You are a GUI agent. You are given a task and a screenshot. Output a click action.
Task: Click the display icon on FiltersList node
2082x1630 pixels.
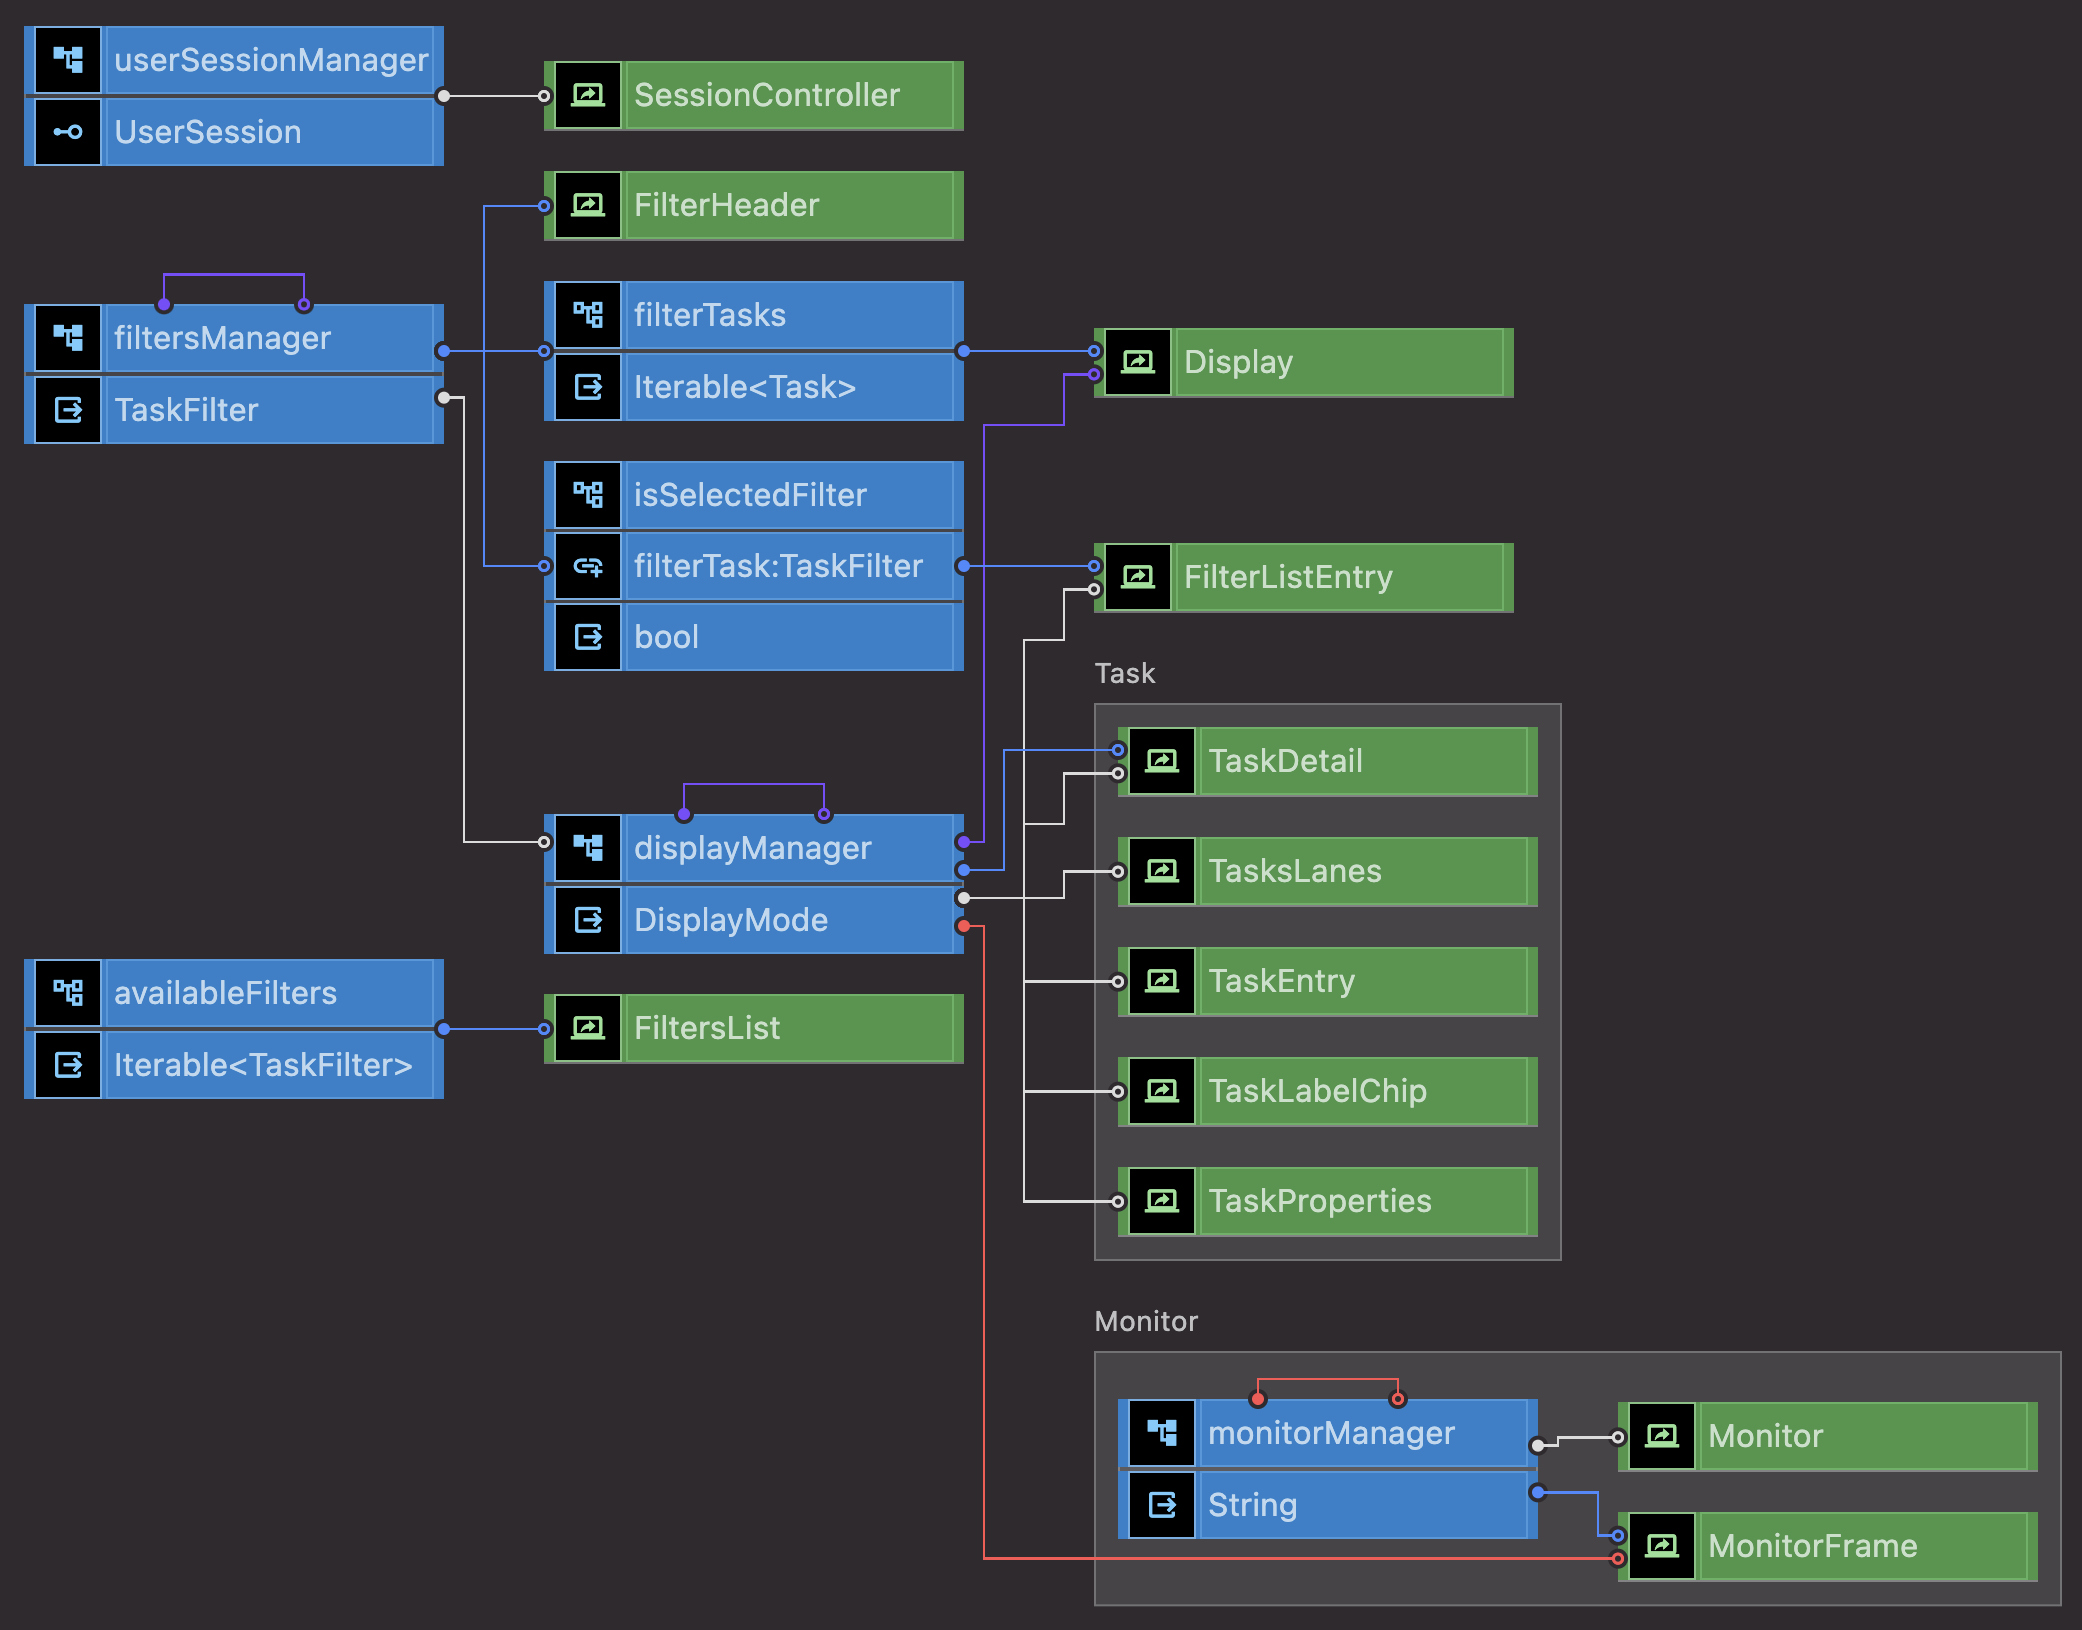[x=589, y=1027]
